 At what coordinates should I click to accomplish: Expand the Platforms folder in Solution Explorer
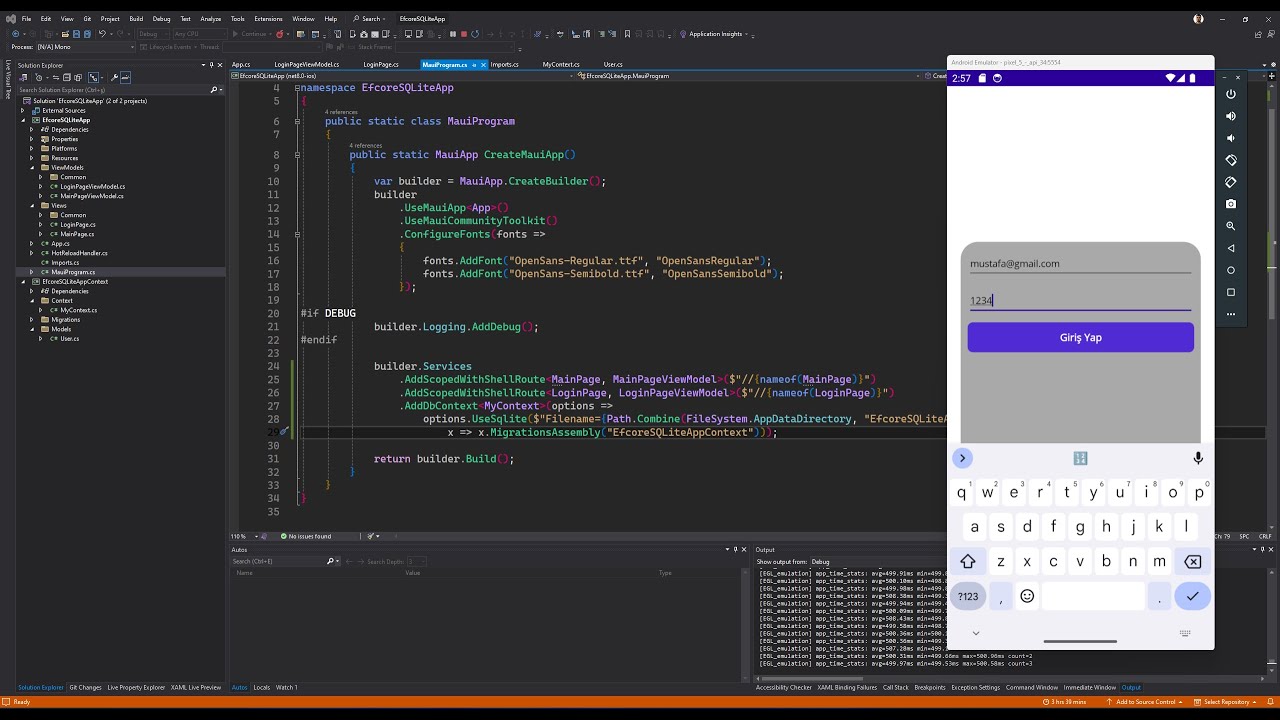coord(31,149)
